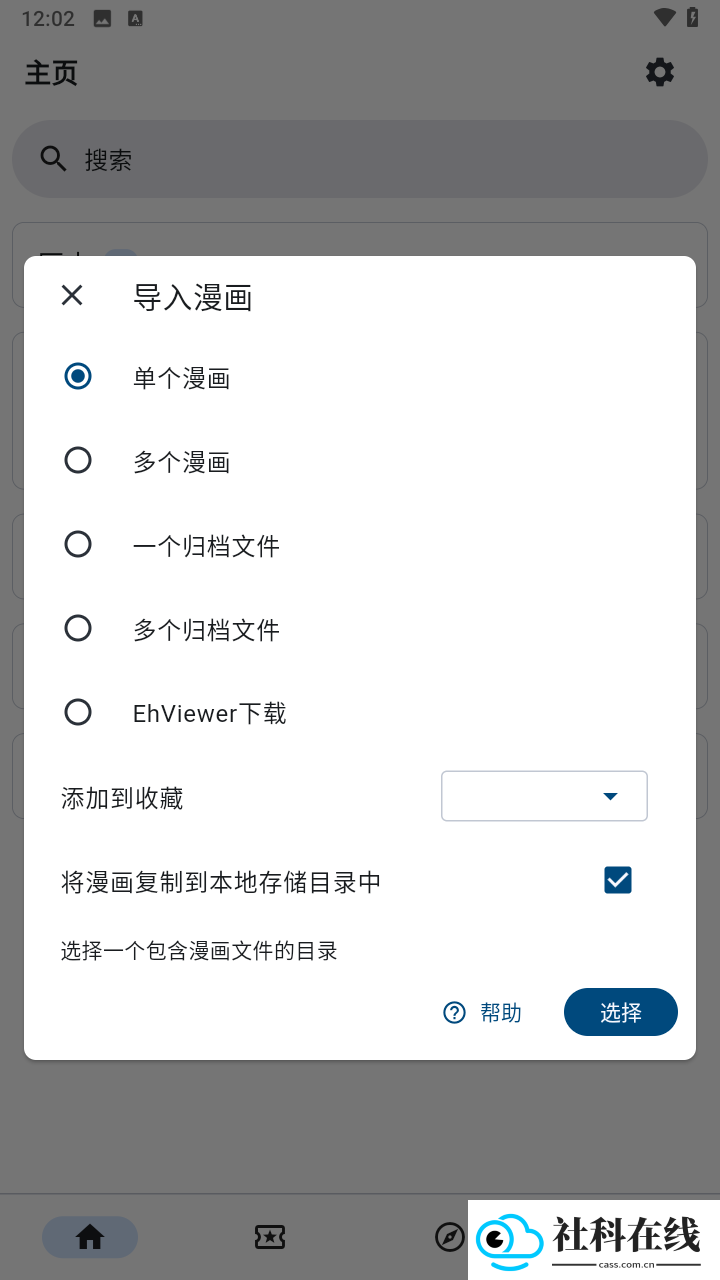Choose the 多个归档文件 radio option
This screenshot has width=720, height=1280.
[78, 628]
